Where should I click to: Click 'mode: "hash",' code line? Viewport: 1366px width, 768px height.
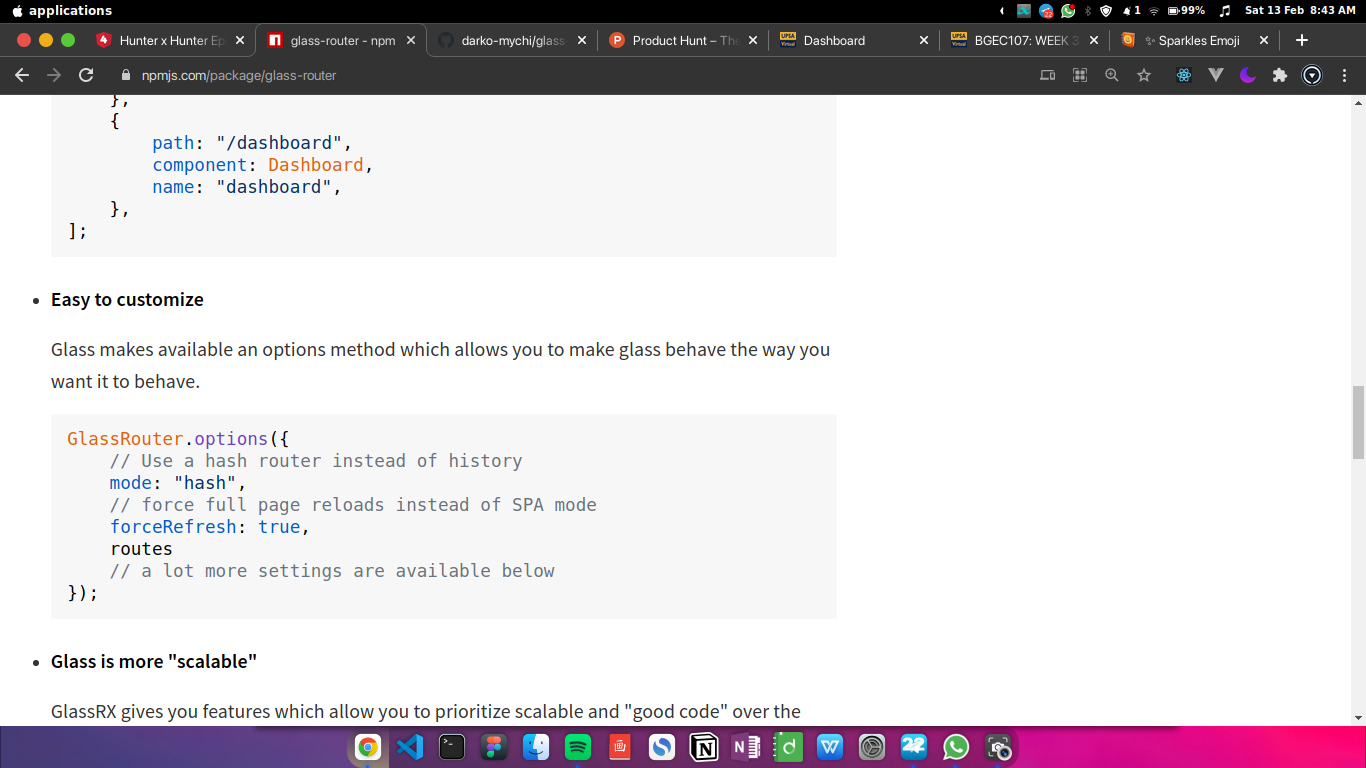pos(178,483)
